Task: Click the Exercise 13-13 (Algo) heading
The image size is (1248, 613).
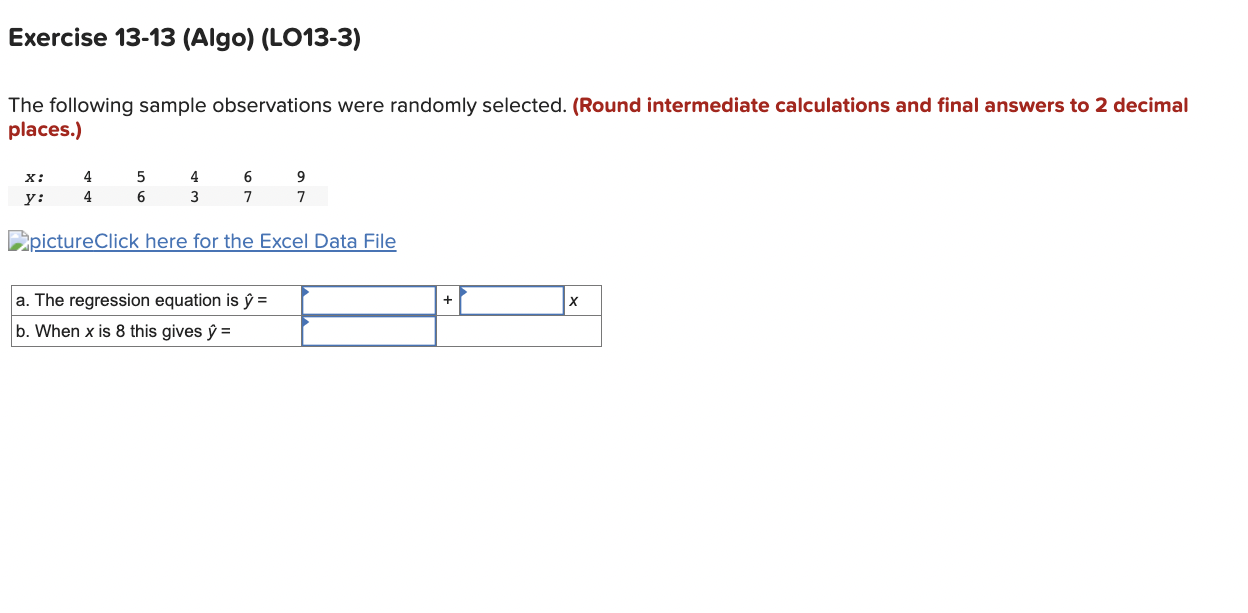Action: pos(184,38)
